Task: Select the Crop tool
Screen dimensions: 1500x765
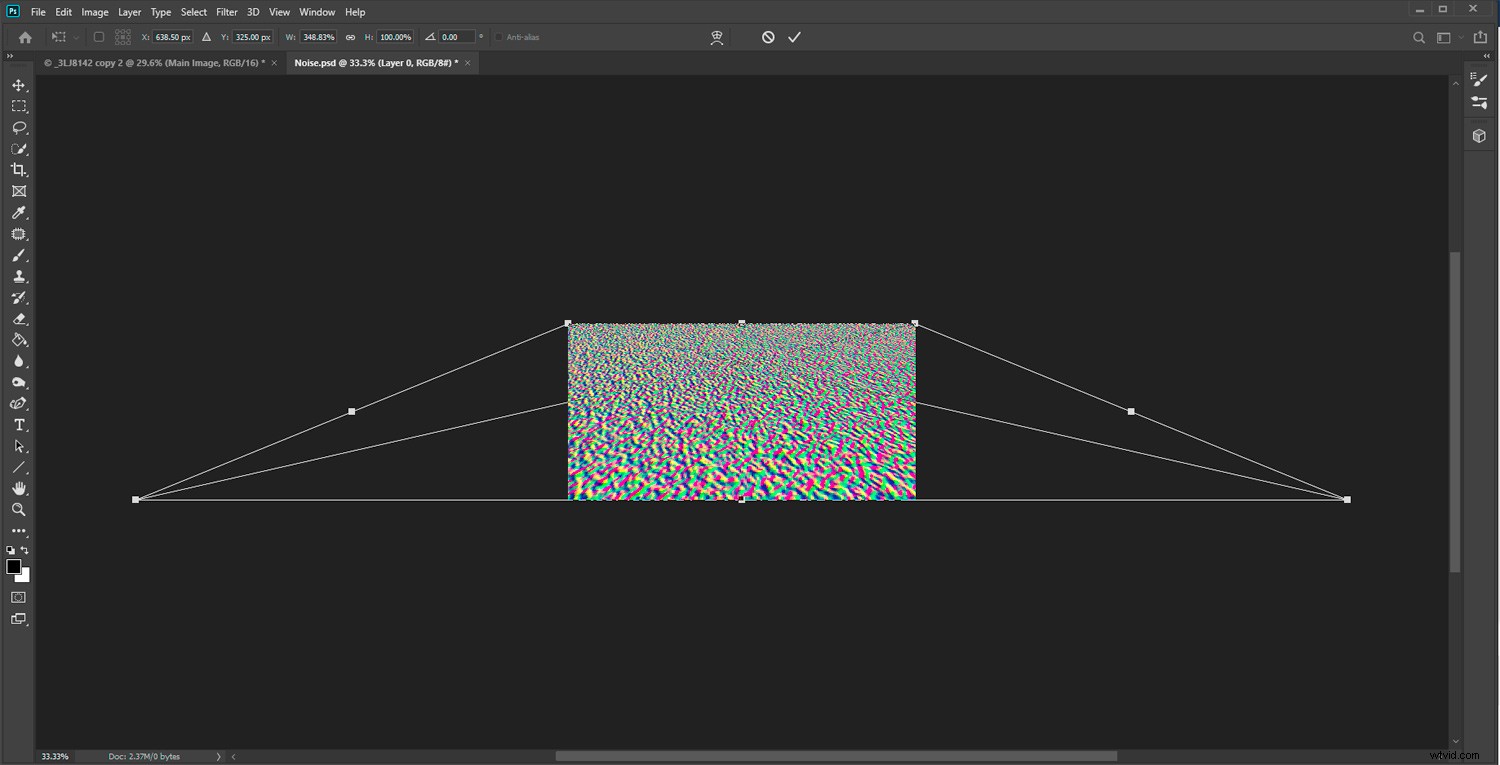Action: pyautogui.click(x=19, y=170)
